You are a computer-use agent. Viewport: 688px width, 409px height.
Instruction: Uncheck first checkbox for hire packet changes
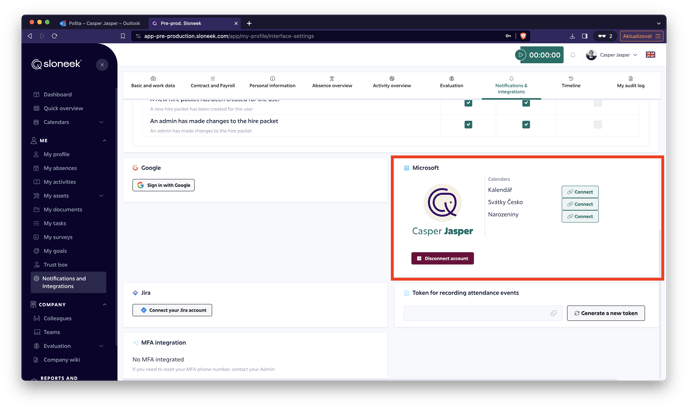[468, 125]
